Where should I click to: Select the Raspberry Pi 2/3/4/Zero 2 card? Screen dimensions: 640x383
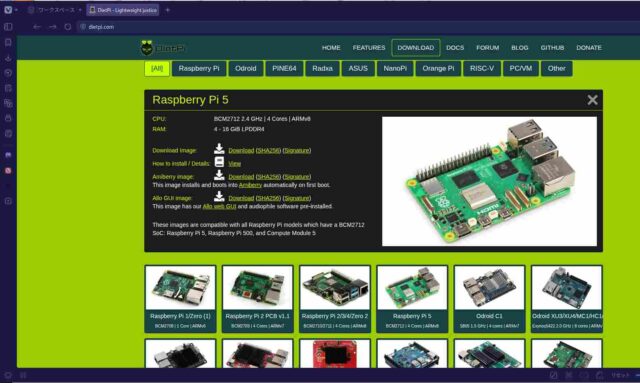pyautogui.click(x=335, y=298)
